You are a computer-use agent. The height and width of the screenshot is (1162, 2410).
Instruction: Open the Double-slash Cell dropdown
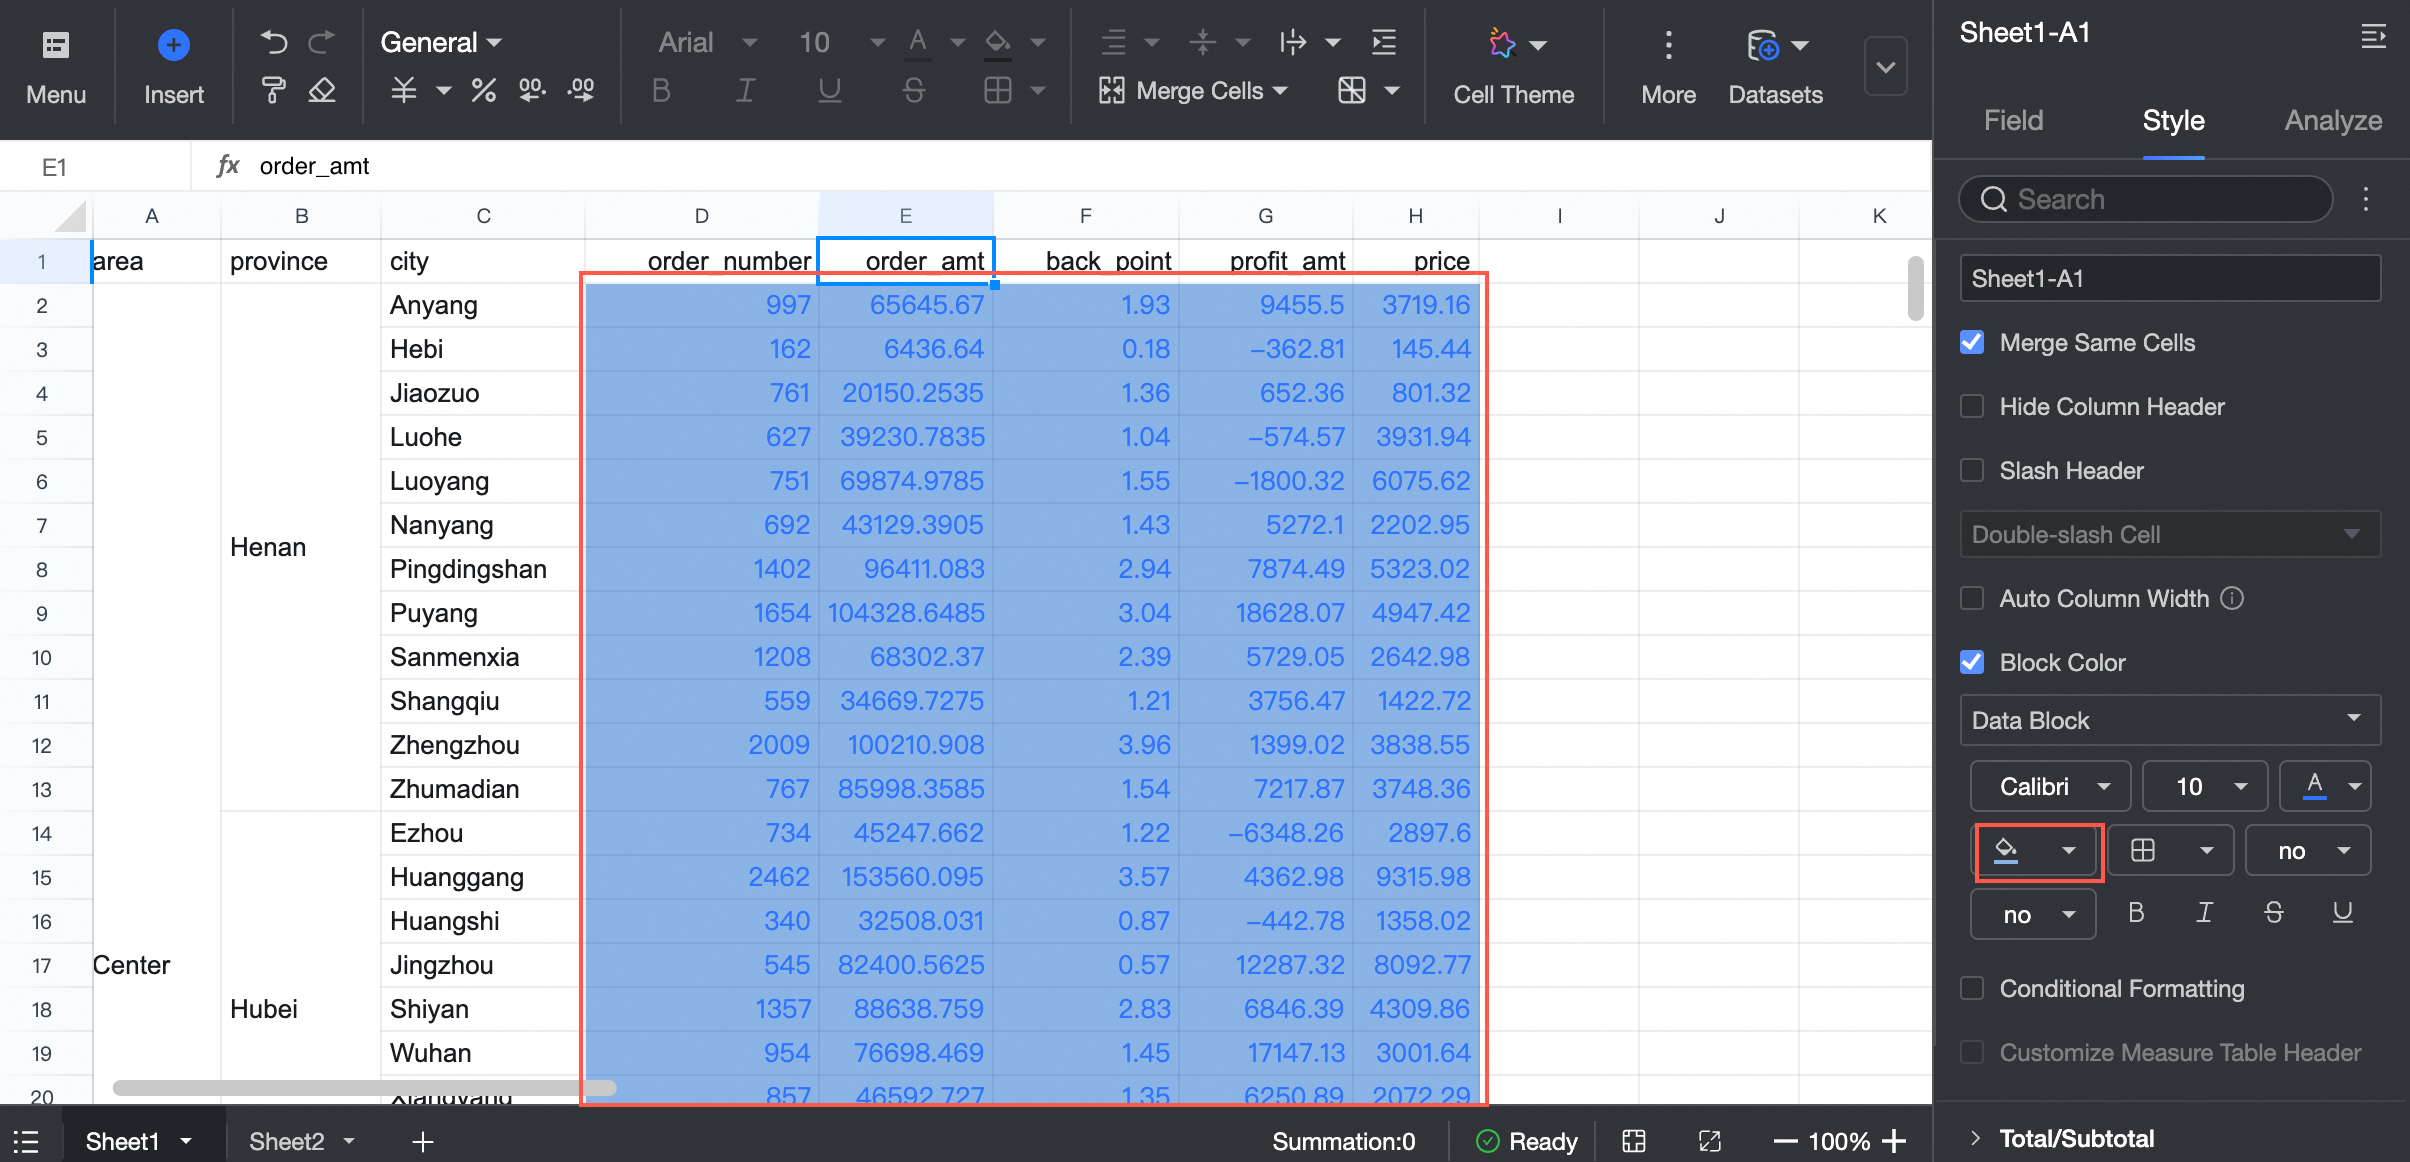click(x=2170, y=534)
